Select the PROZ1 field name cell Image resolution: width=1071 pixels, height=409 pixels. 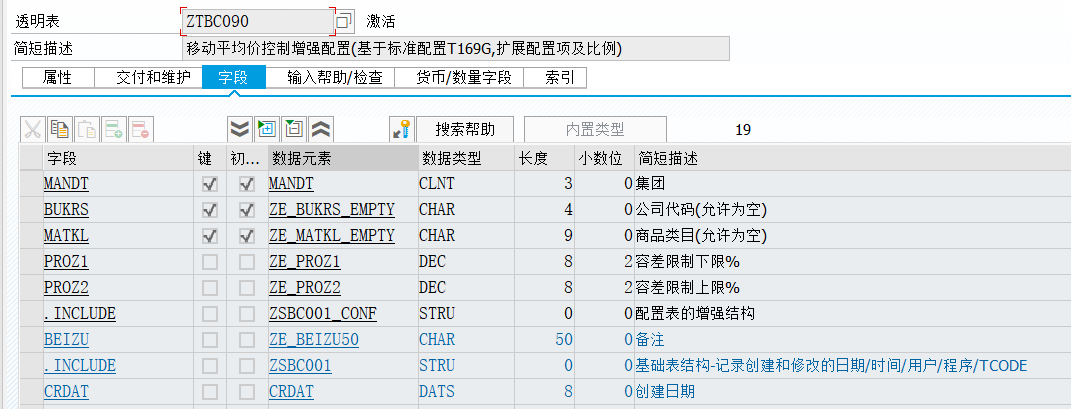pos(118,262)
